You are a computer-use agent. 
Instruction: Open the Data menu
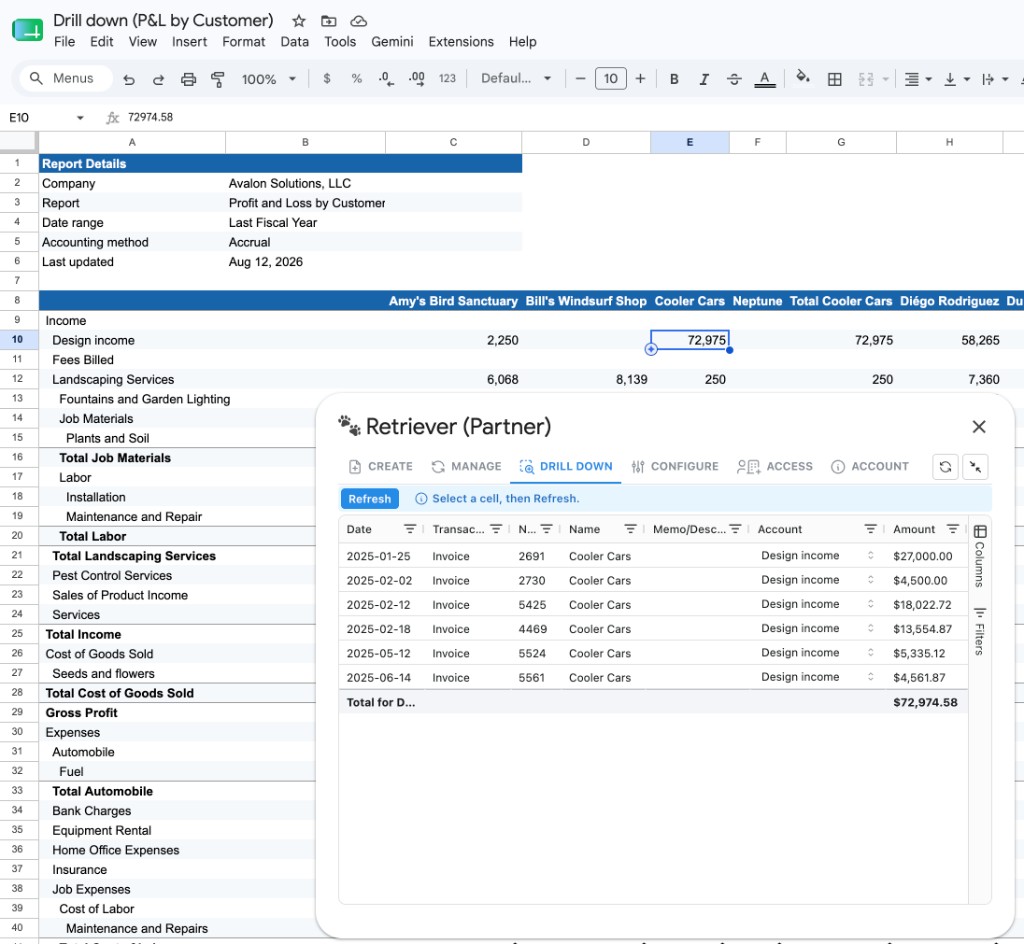[295, 42]
